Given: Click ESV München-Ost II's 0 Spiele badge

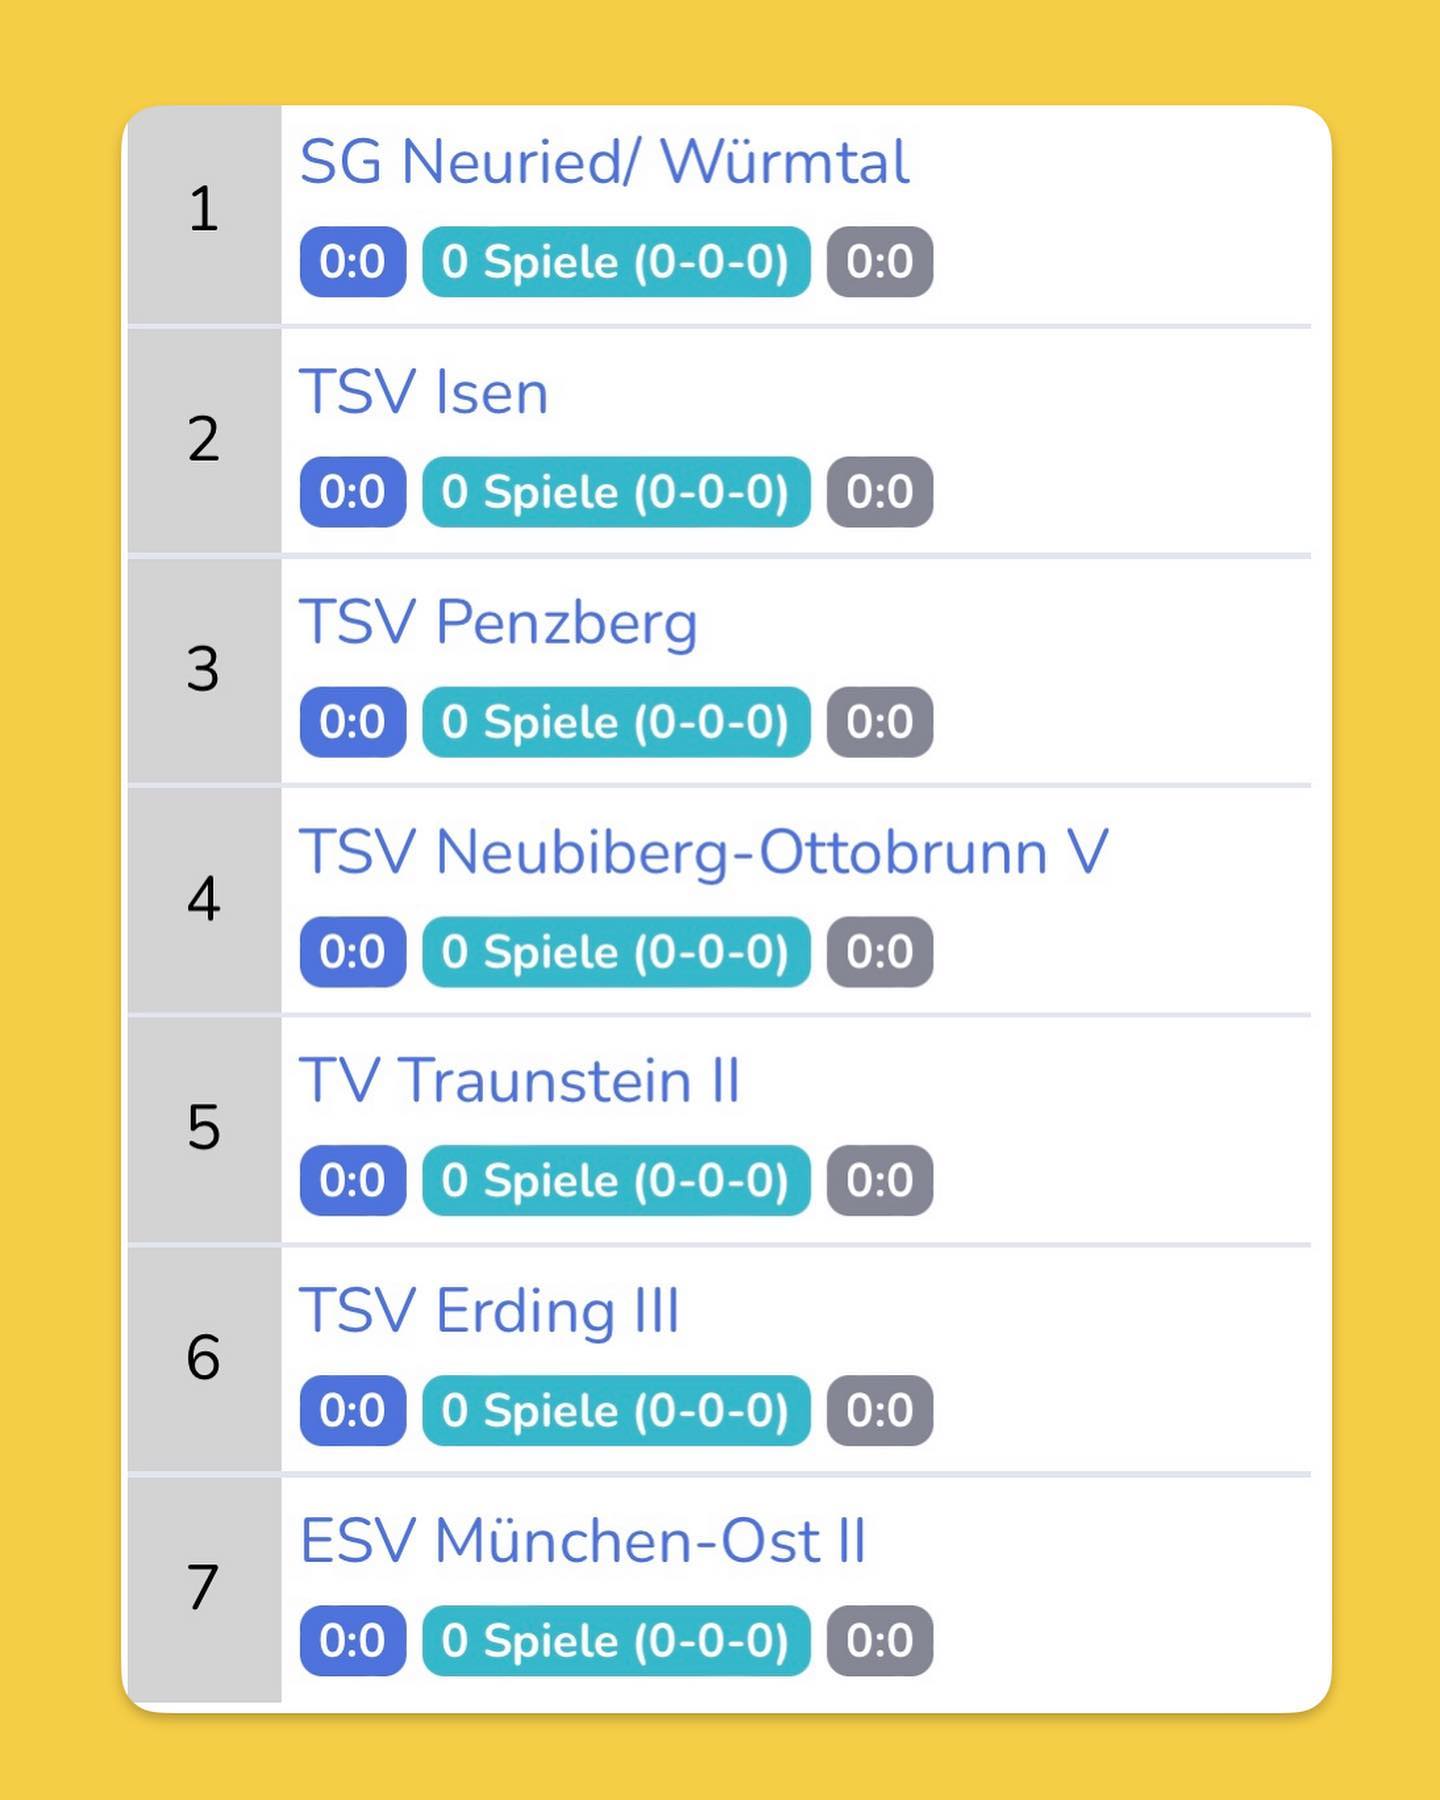Looking at the screenshot, I should (616, 1641).
